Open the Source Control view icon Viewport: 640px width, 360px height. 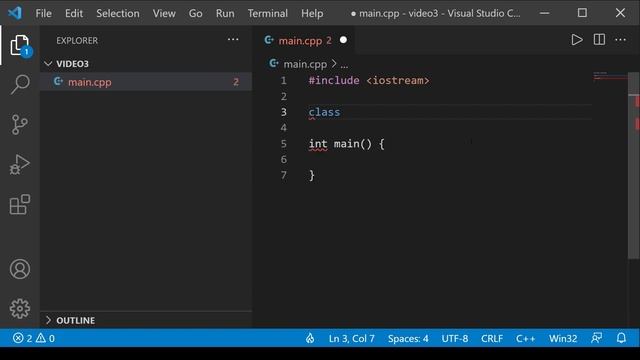point(20,124)
